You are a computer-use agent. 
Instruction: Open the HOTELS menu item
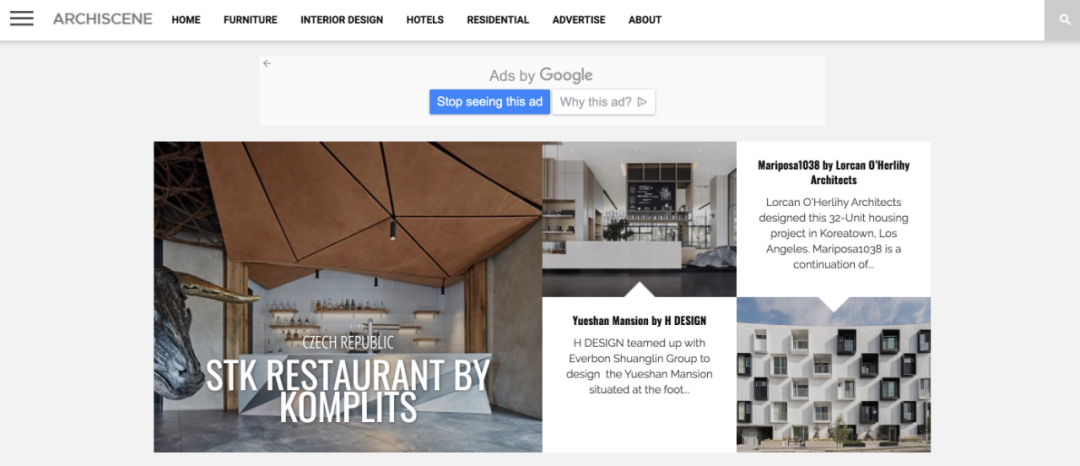coord(425,20)
